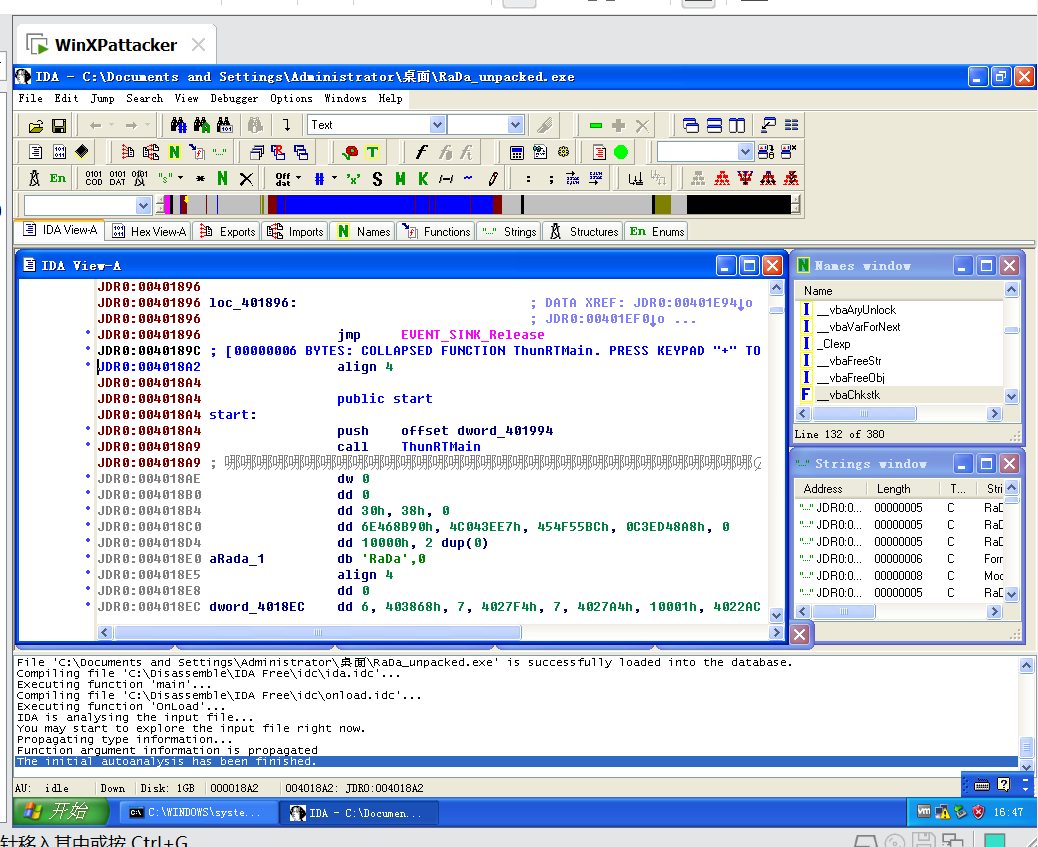
Task: Expand the forward arrow history dropdown
Action: tap(146, 125)
